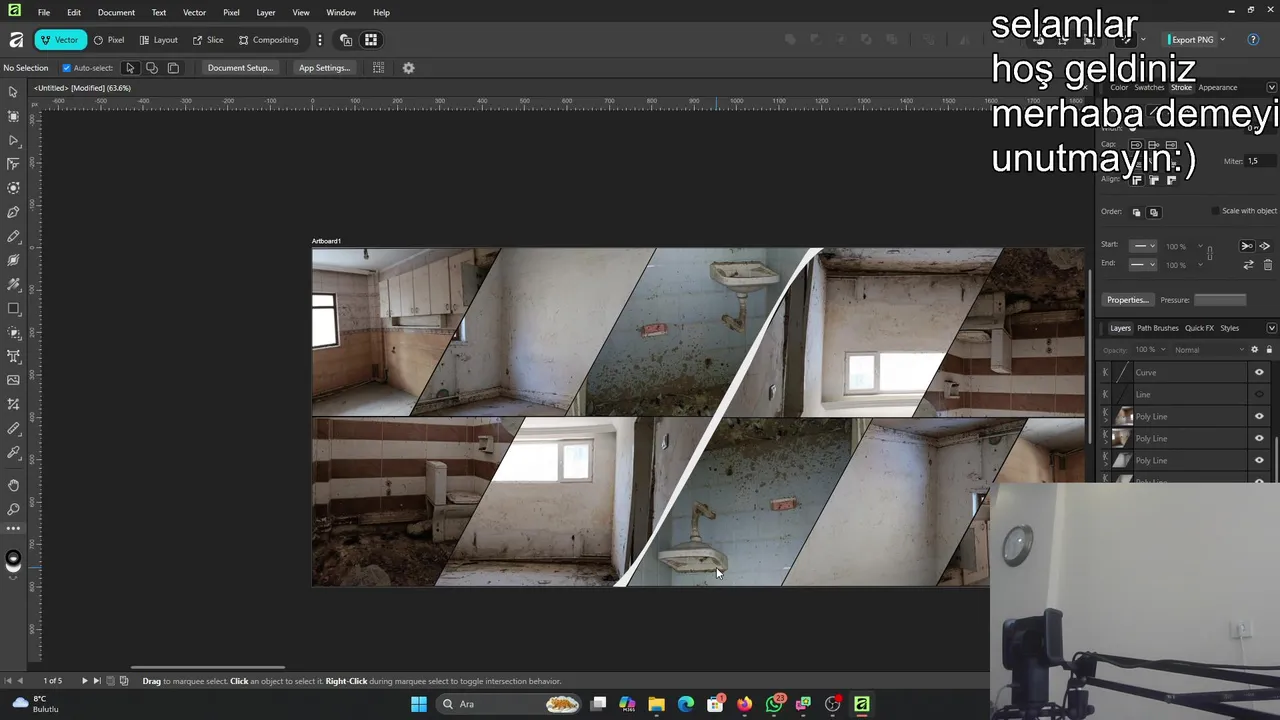Screen dimensions: 1280x720
Task: Expand the Stroke panel options chevron
Action: [1271, 88]
